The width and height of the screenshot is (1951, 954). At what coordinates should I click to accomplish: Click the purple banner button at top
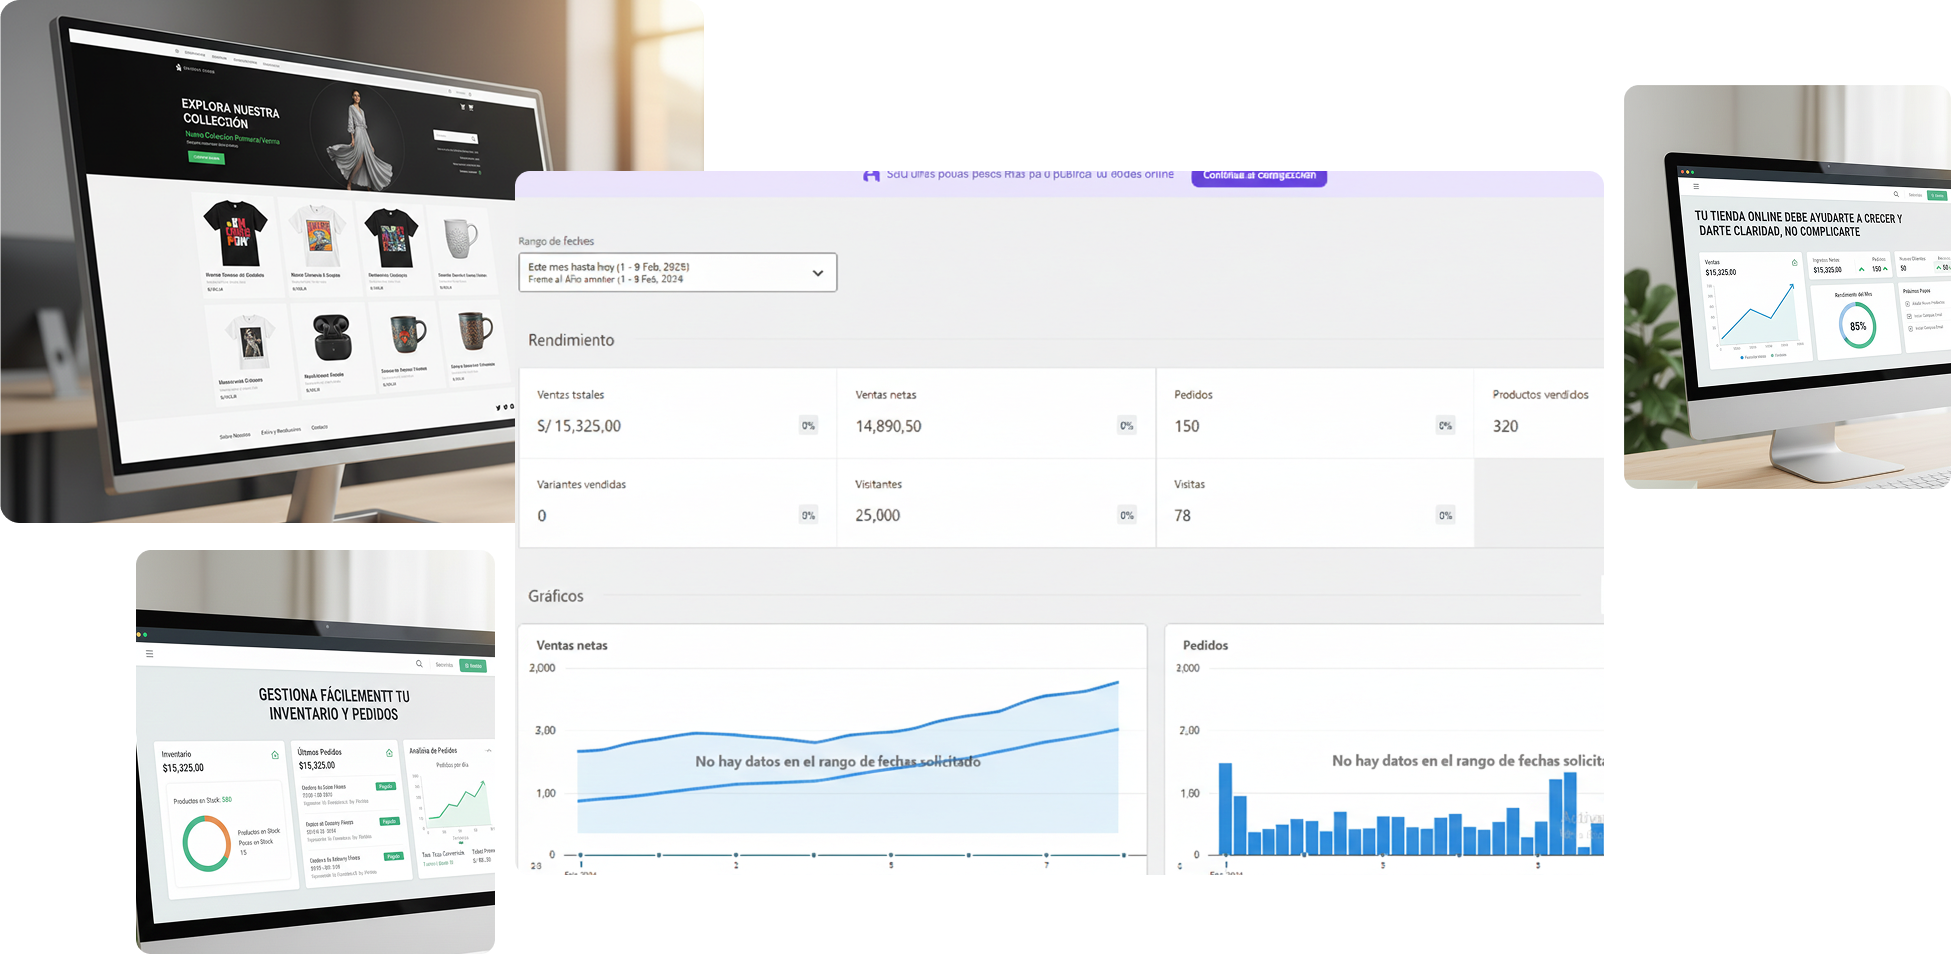(x=1258, y=176)
